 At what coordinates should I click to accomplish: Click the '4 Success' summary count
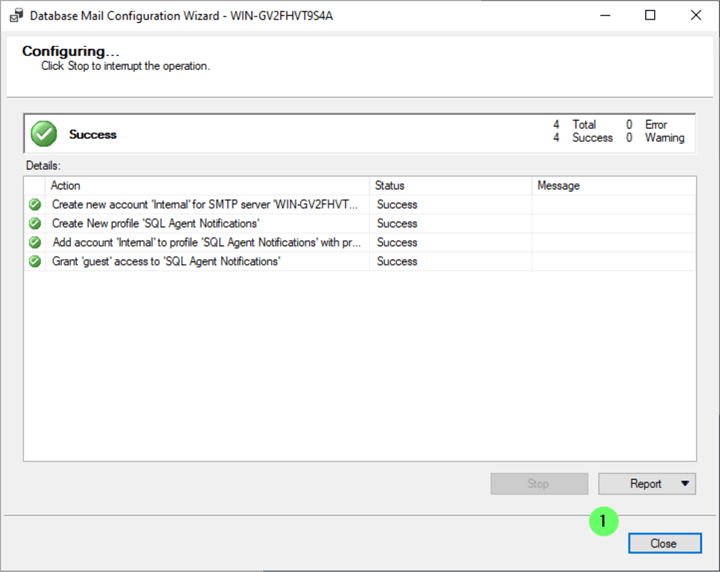point(583,138)
